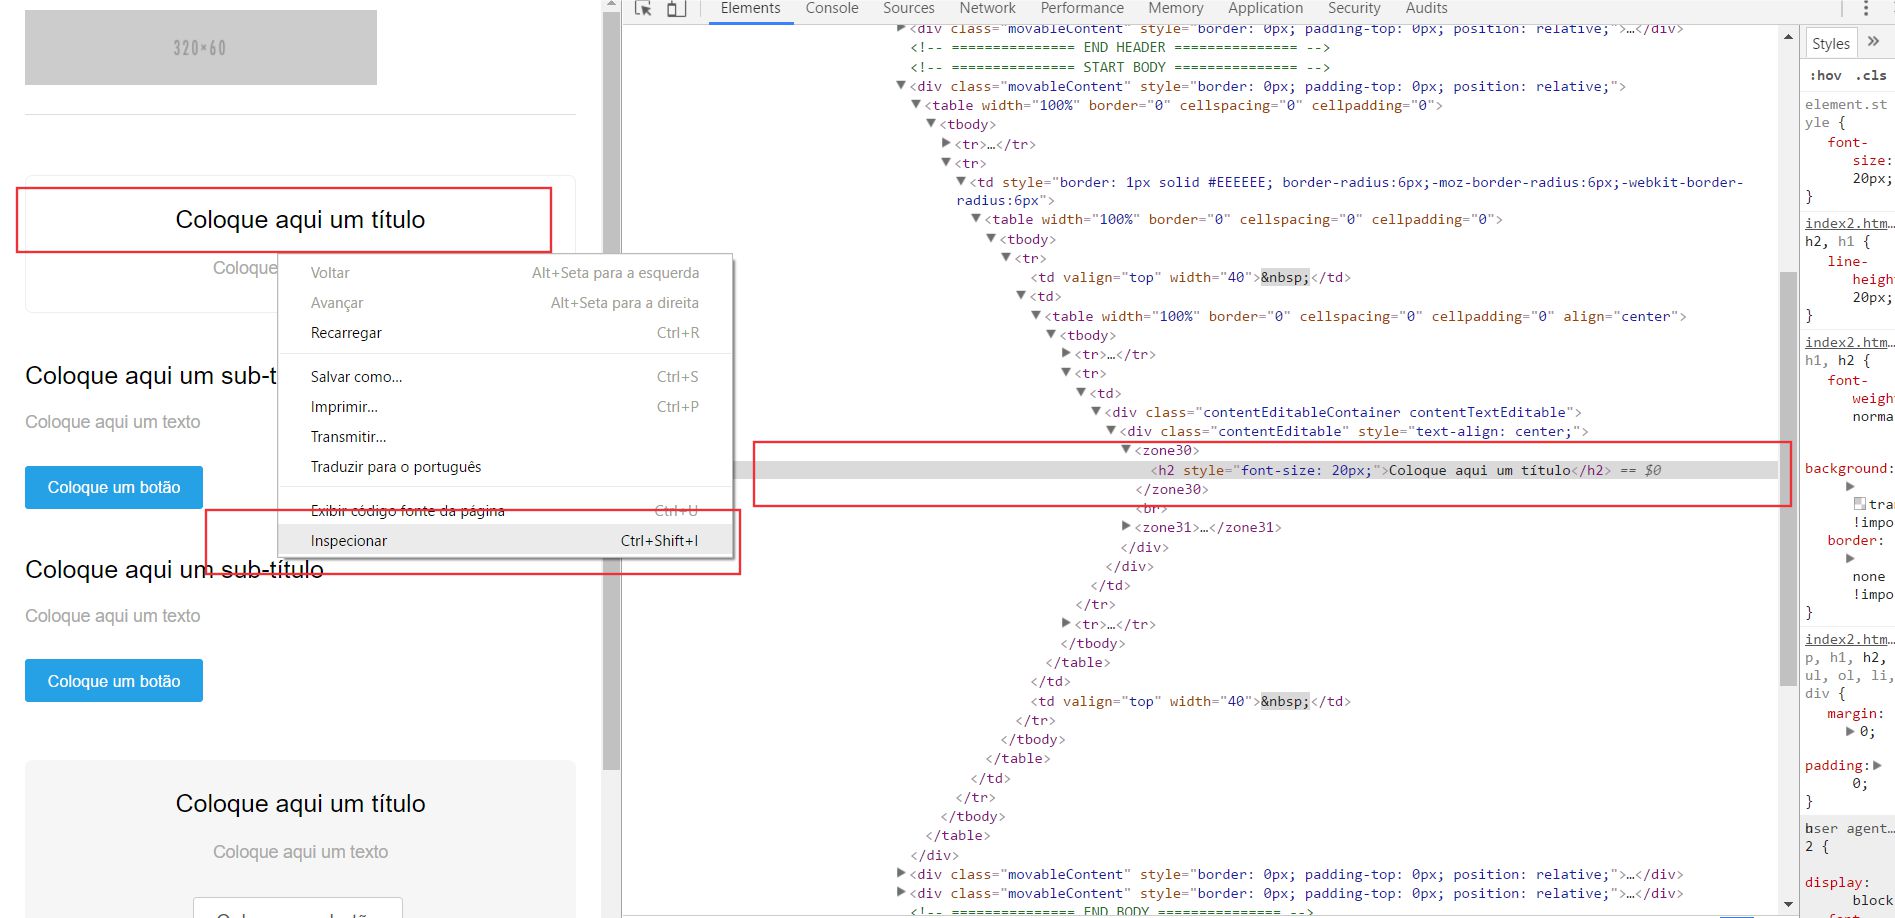Screen dimensions: 1895x918
Task: Collapse the movableContent div after START BODY
Action: pos(901,86)
